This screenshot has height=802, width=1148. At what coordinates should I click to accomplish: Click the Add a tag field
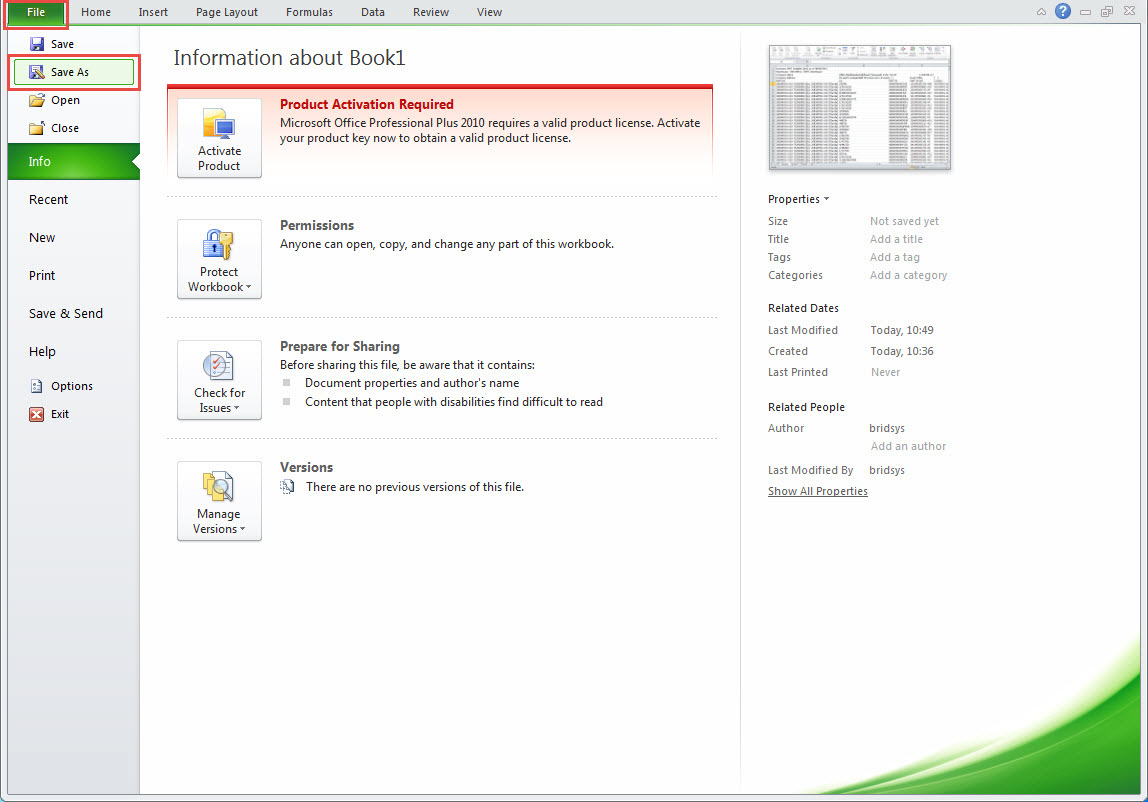(x=895, y=258)
